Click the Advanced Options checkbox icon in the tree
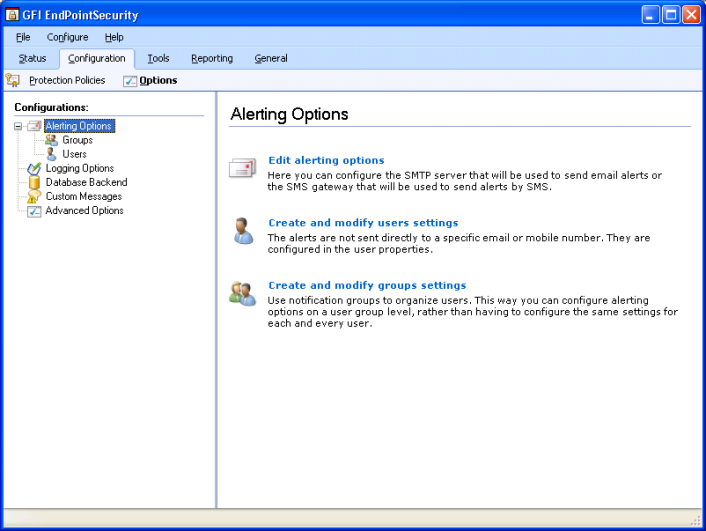This screenshot has height=531, width=706. click(34, 211)
